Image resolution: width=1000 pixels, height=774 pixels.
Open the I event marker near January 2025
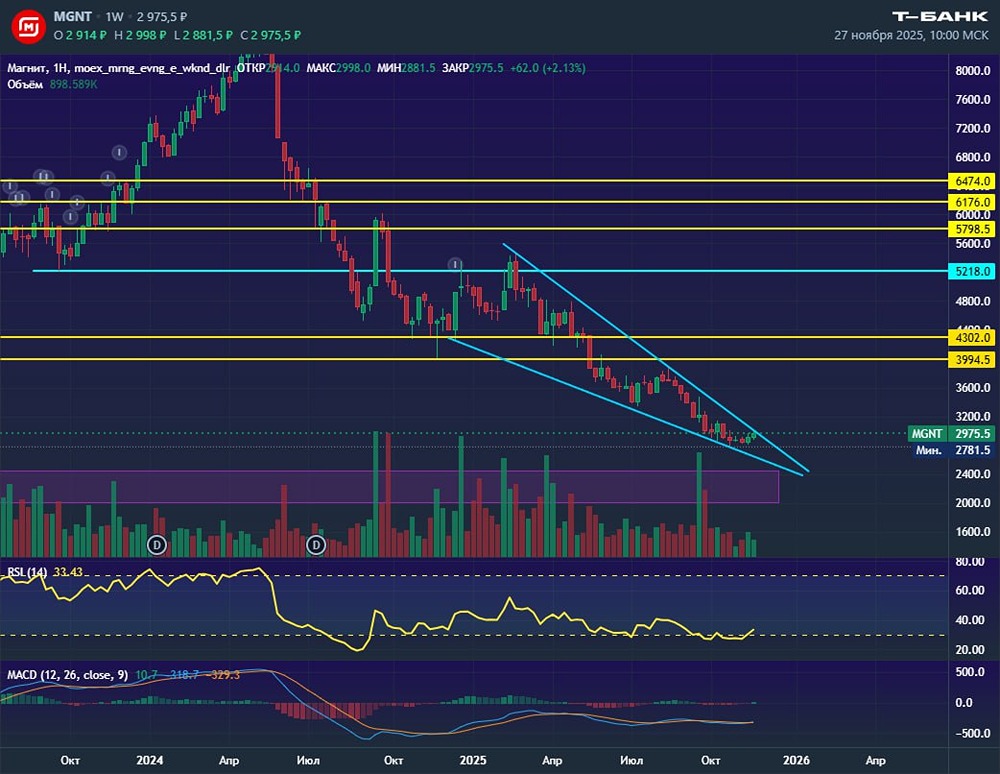click(x=455, y=265)
